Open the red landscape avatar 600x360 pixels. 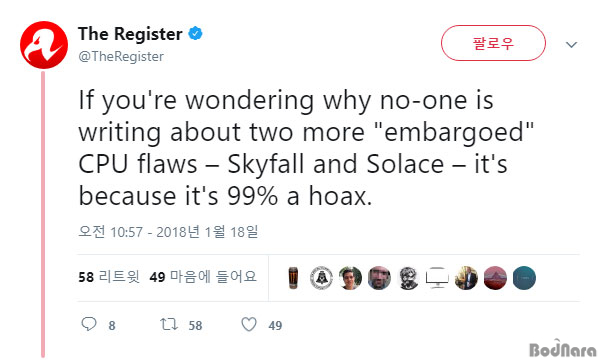[495, 278]
